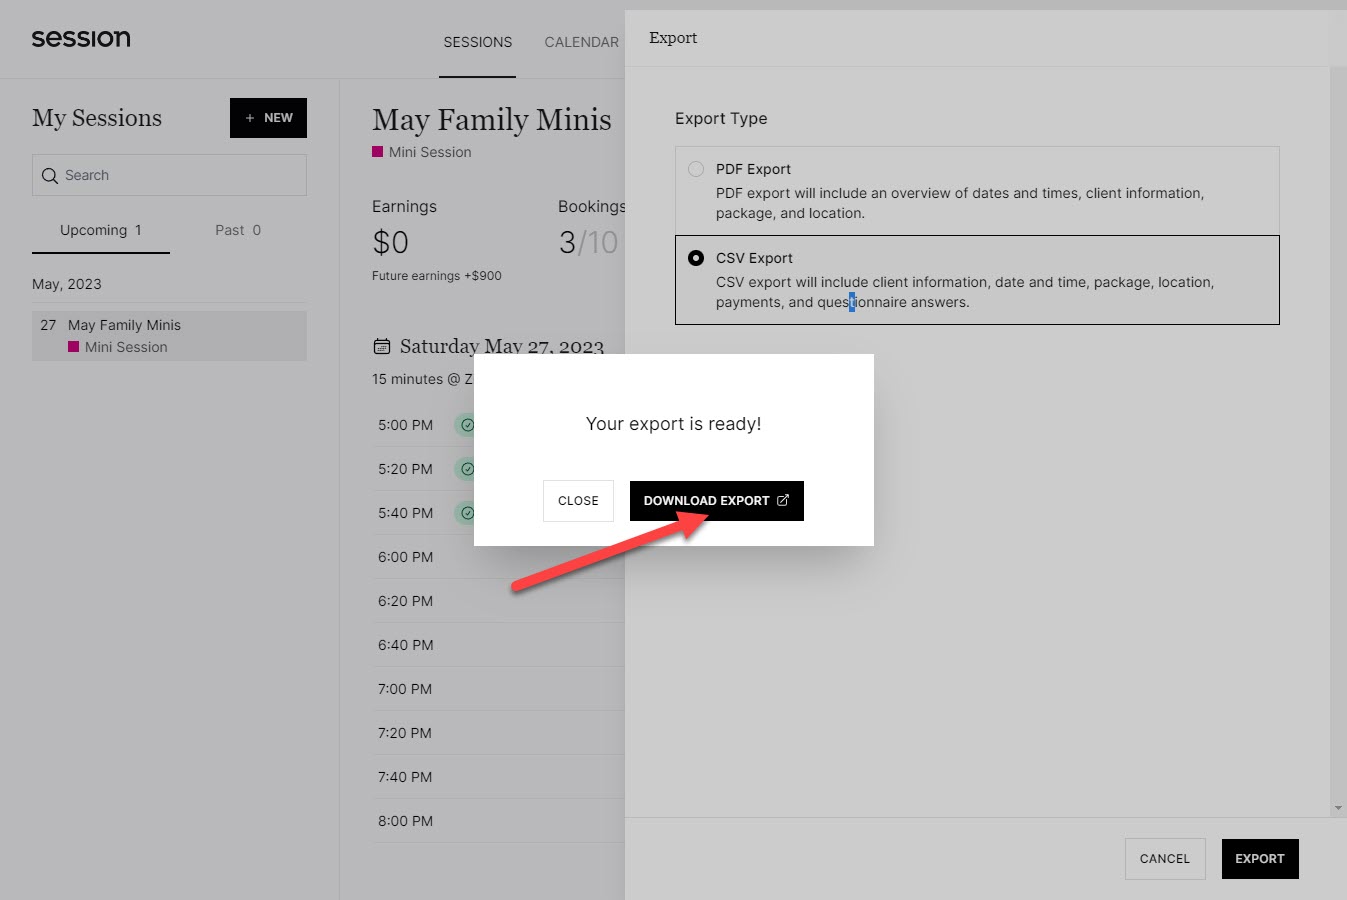Select the CSV Export radio button
Viewport: 1347px width, 900px height.
click(696, 258)
